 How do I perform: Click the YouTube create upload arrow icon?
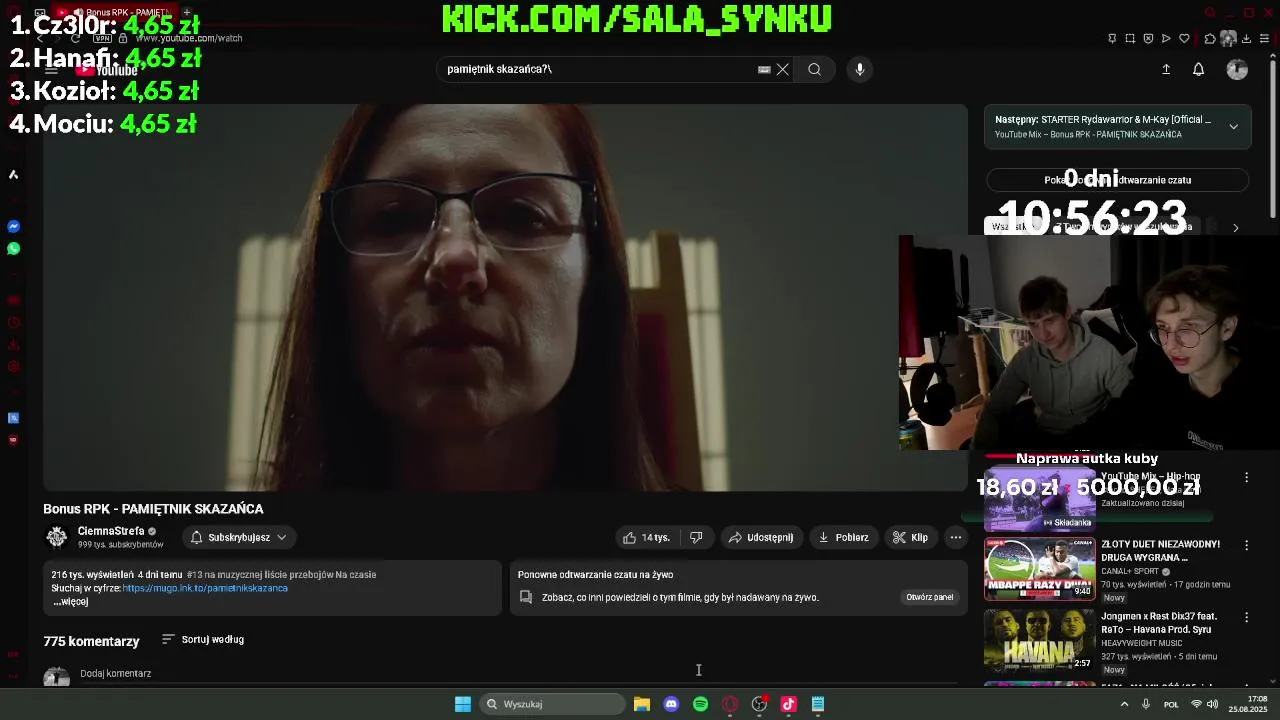tap(1166, 69)
